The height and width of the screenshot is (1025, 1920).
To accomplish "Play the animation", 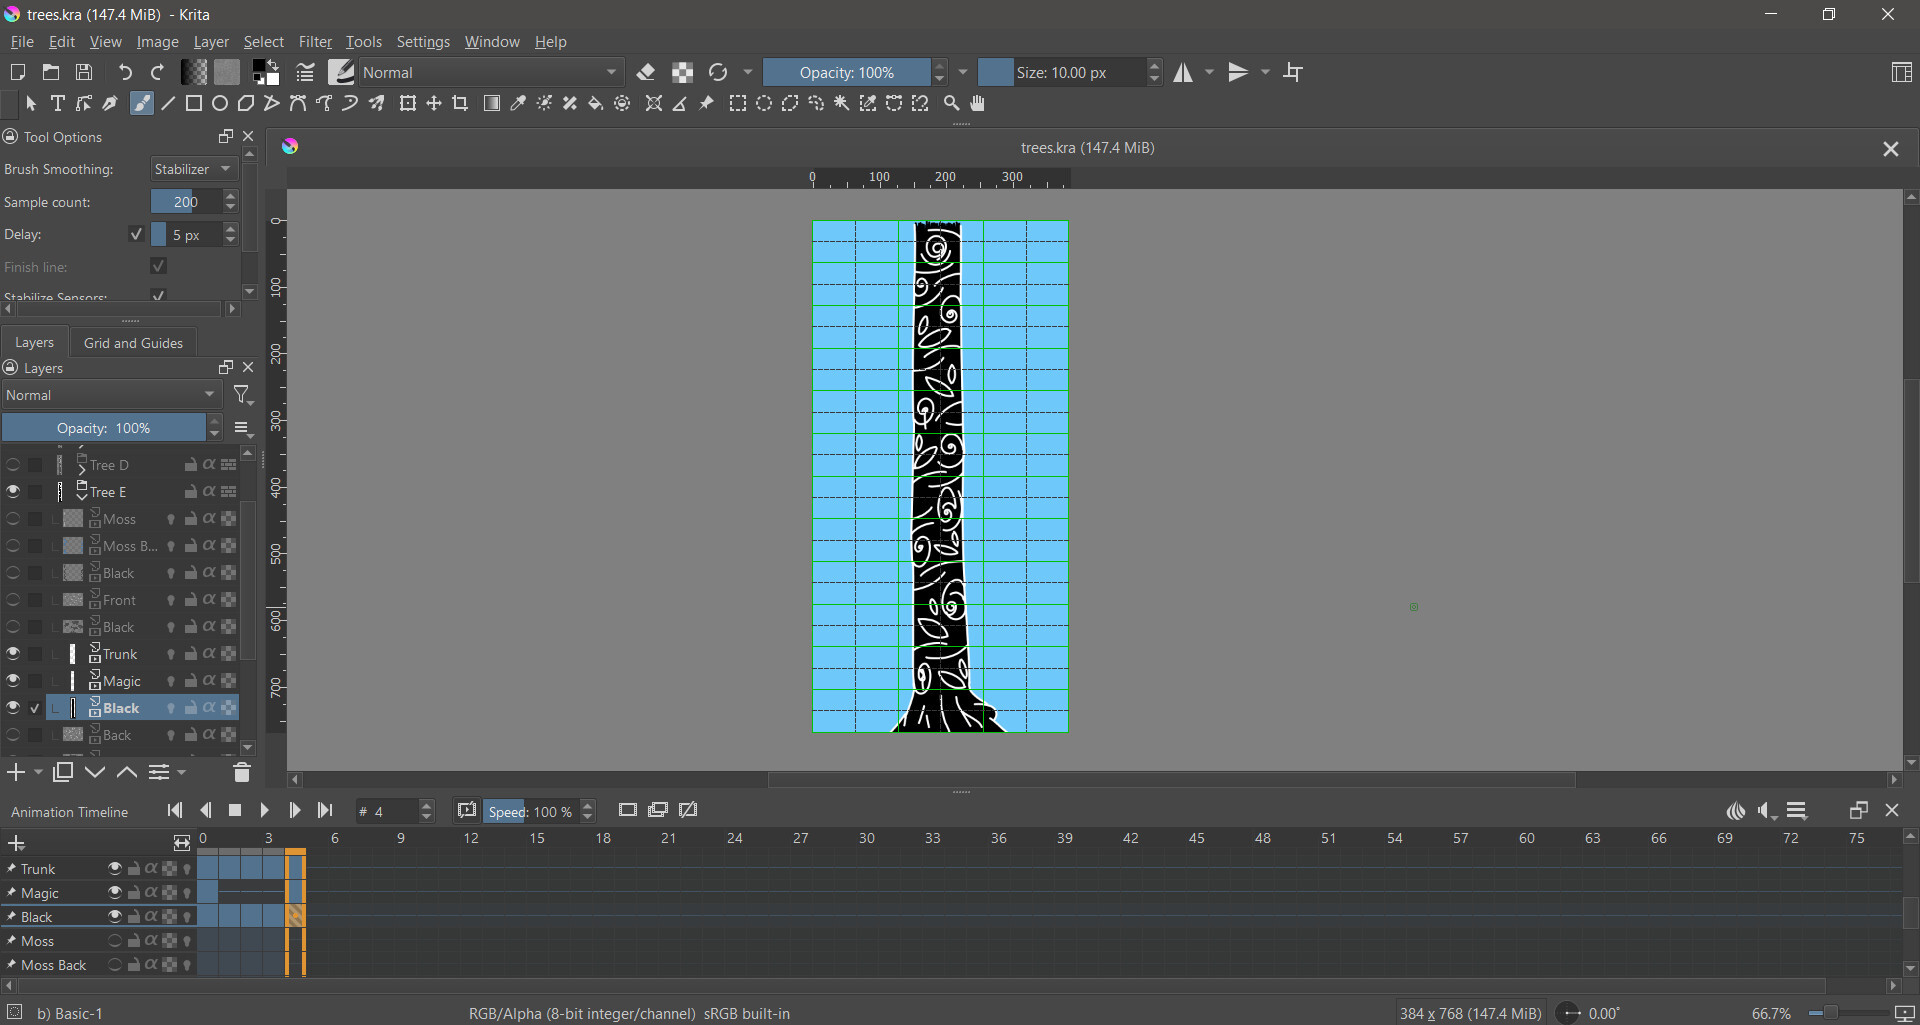I will coord(265,811).
